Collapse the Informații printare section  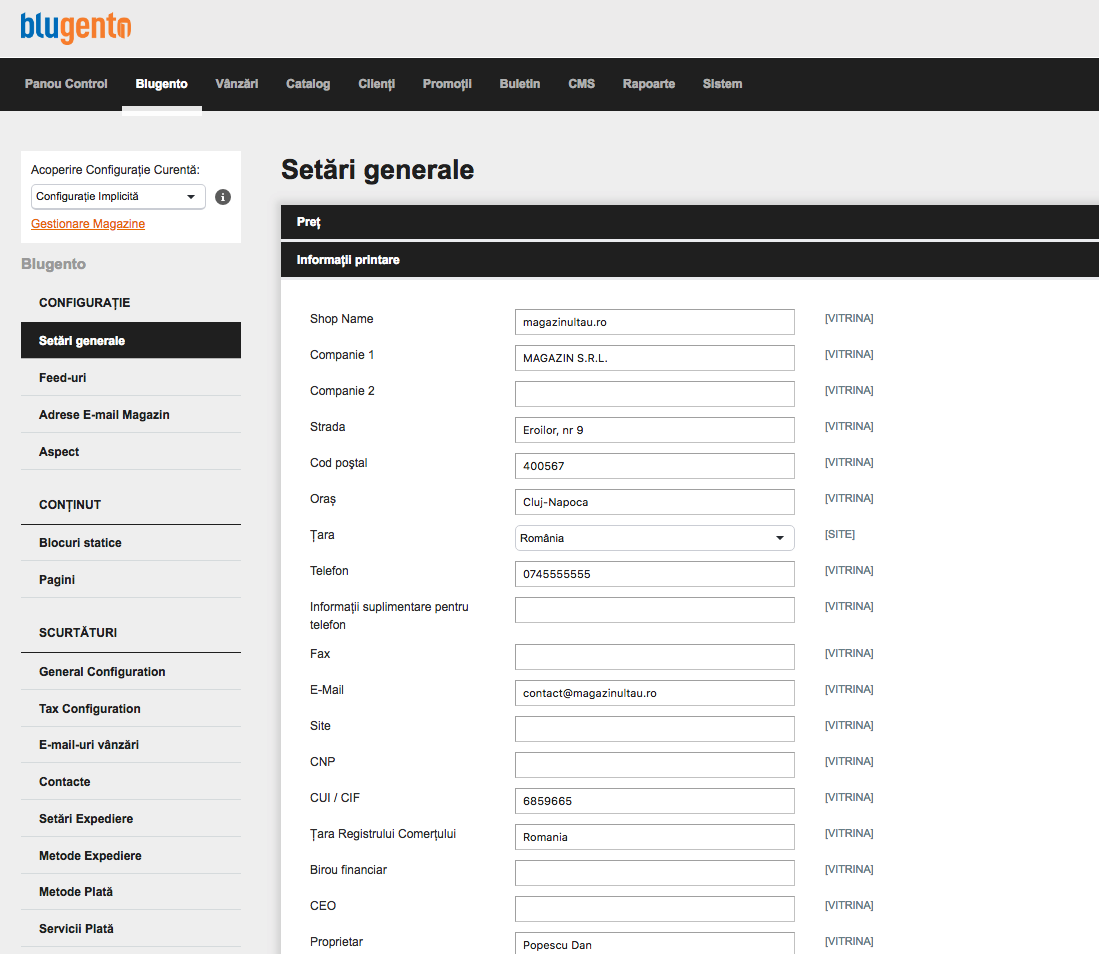click(690, 260)
